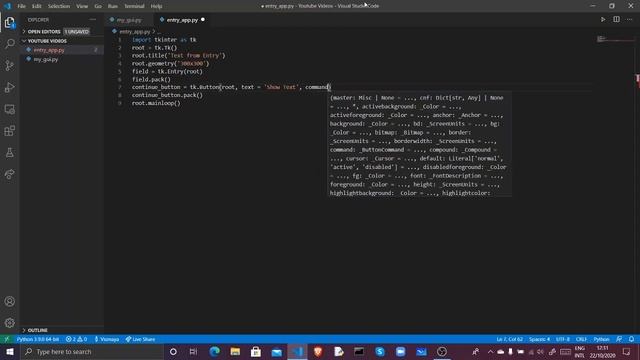Open Microsoft Store from taskbar

click(x=256, y=351)
